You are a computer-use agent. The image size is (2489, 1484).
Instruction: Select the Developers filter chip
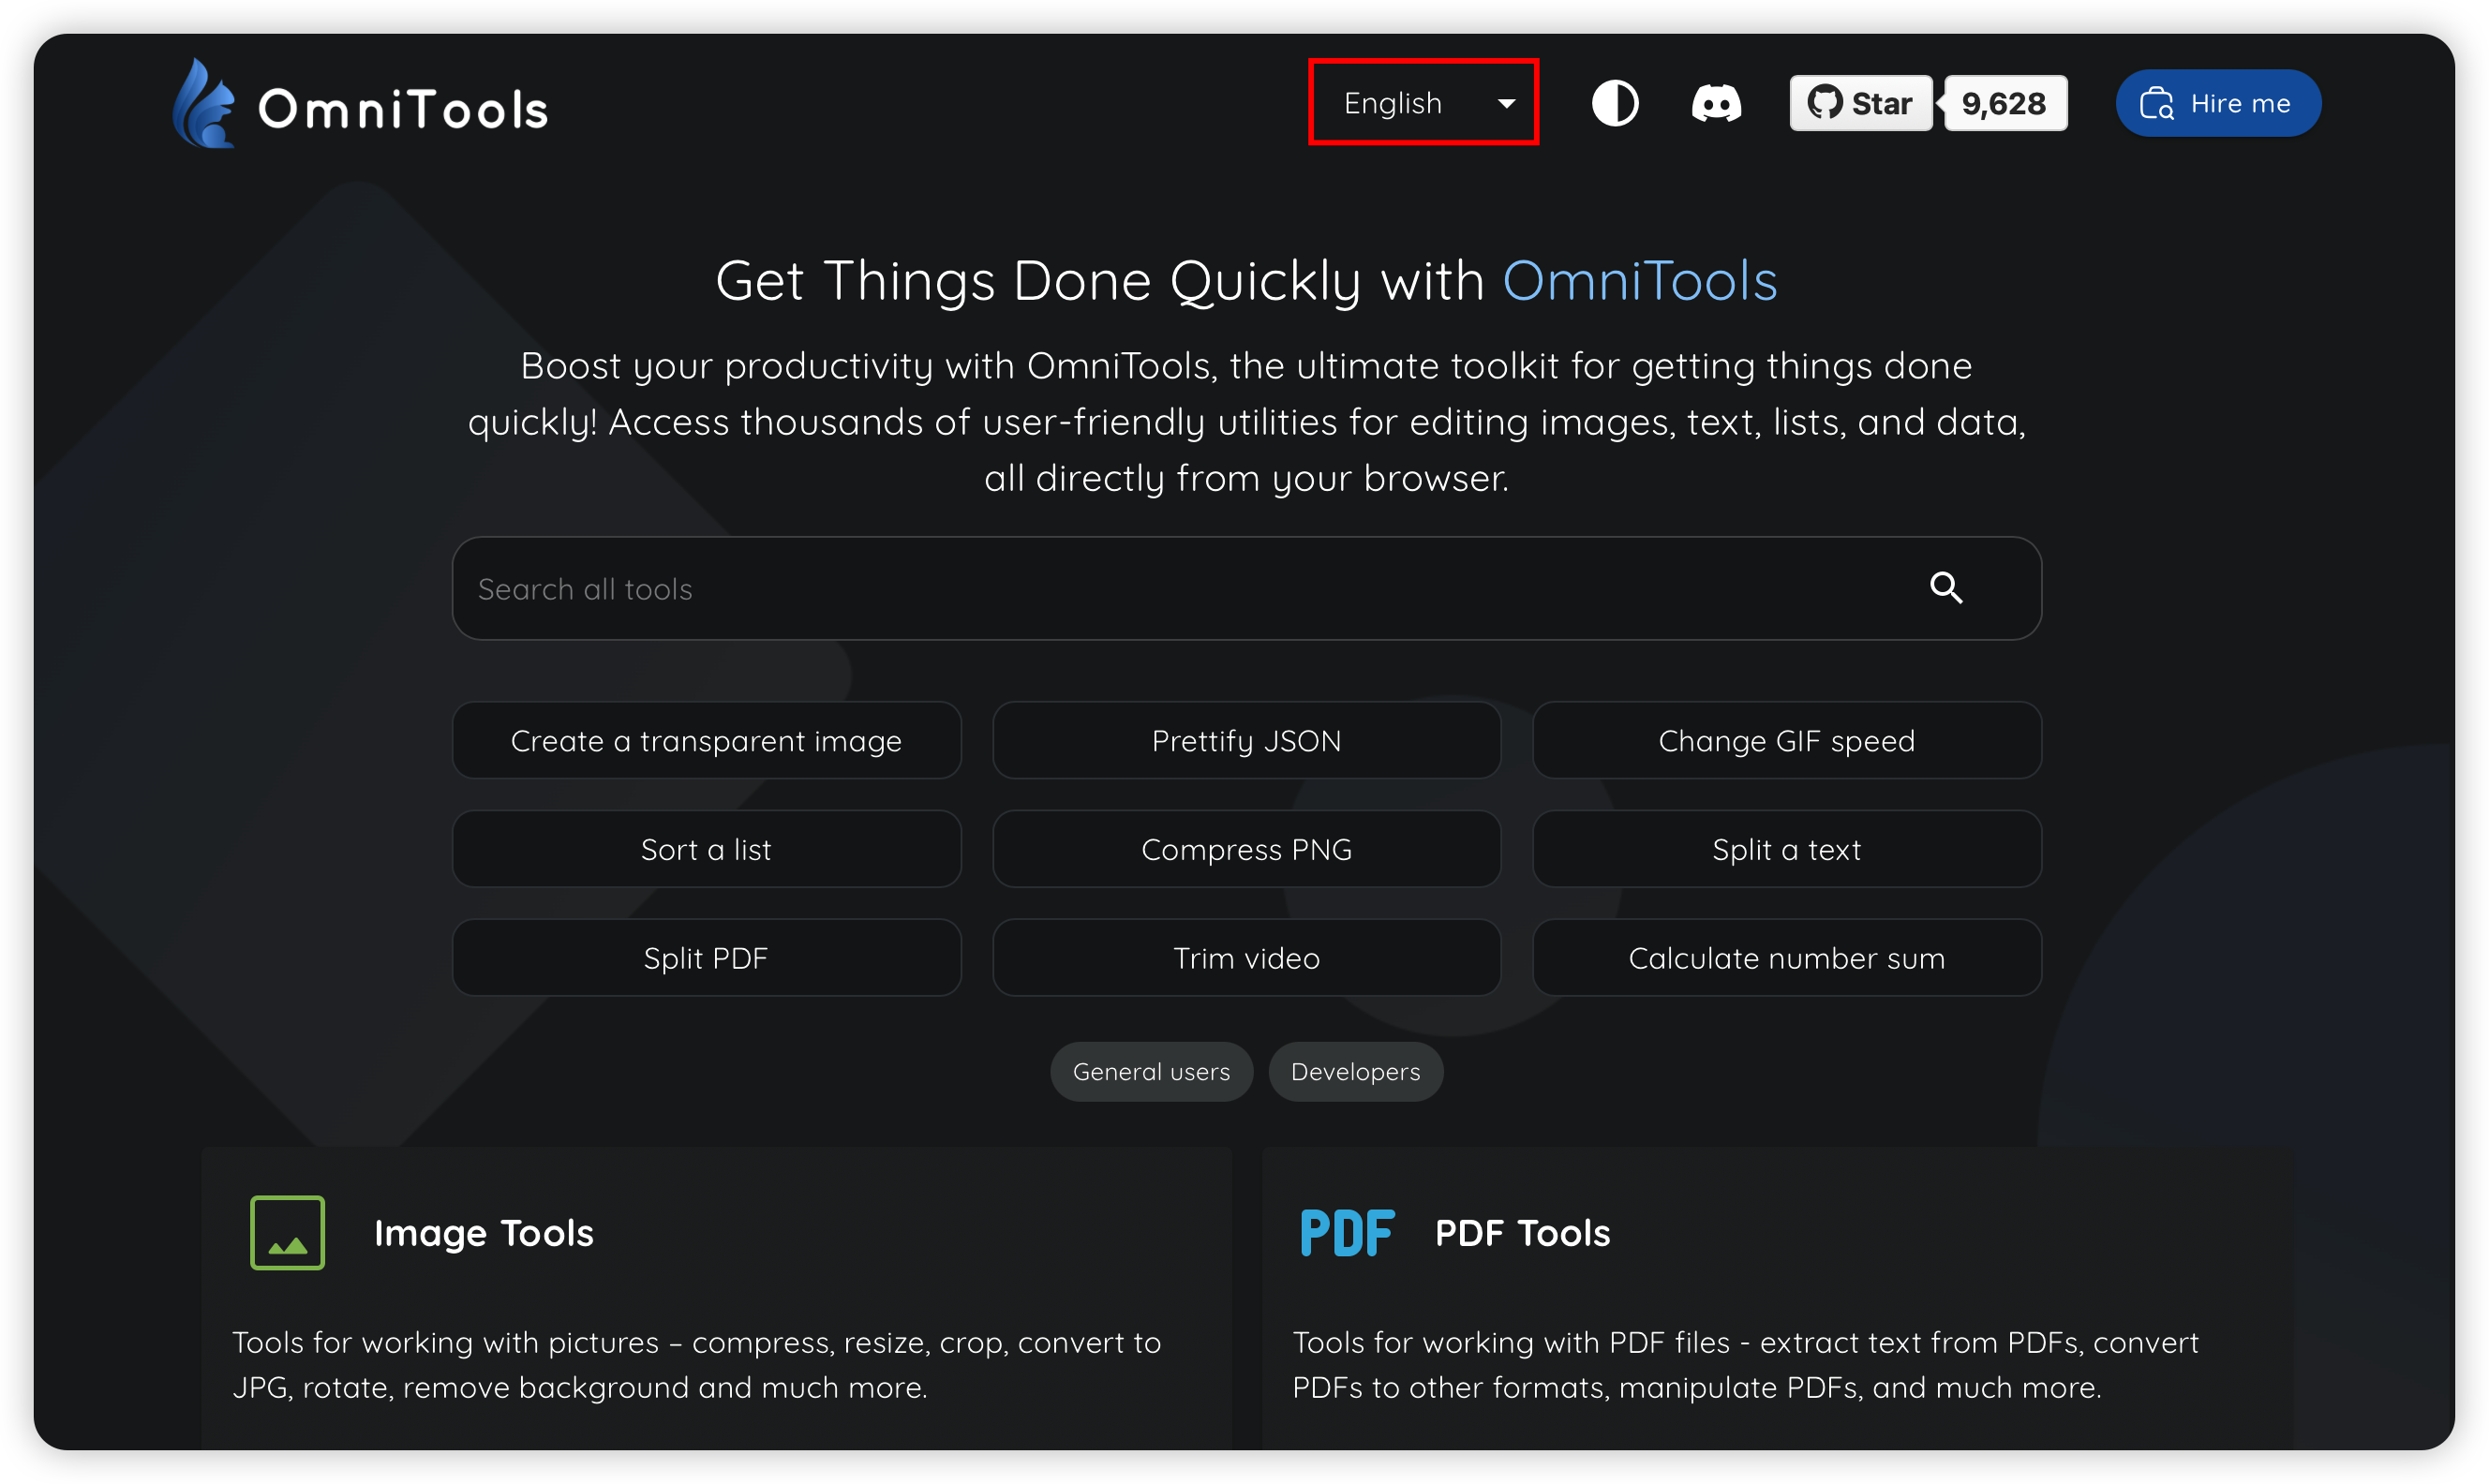[x=1355, y=1071]
